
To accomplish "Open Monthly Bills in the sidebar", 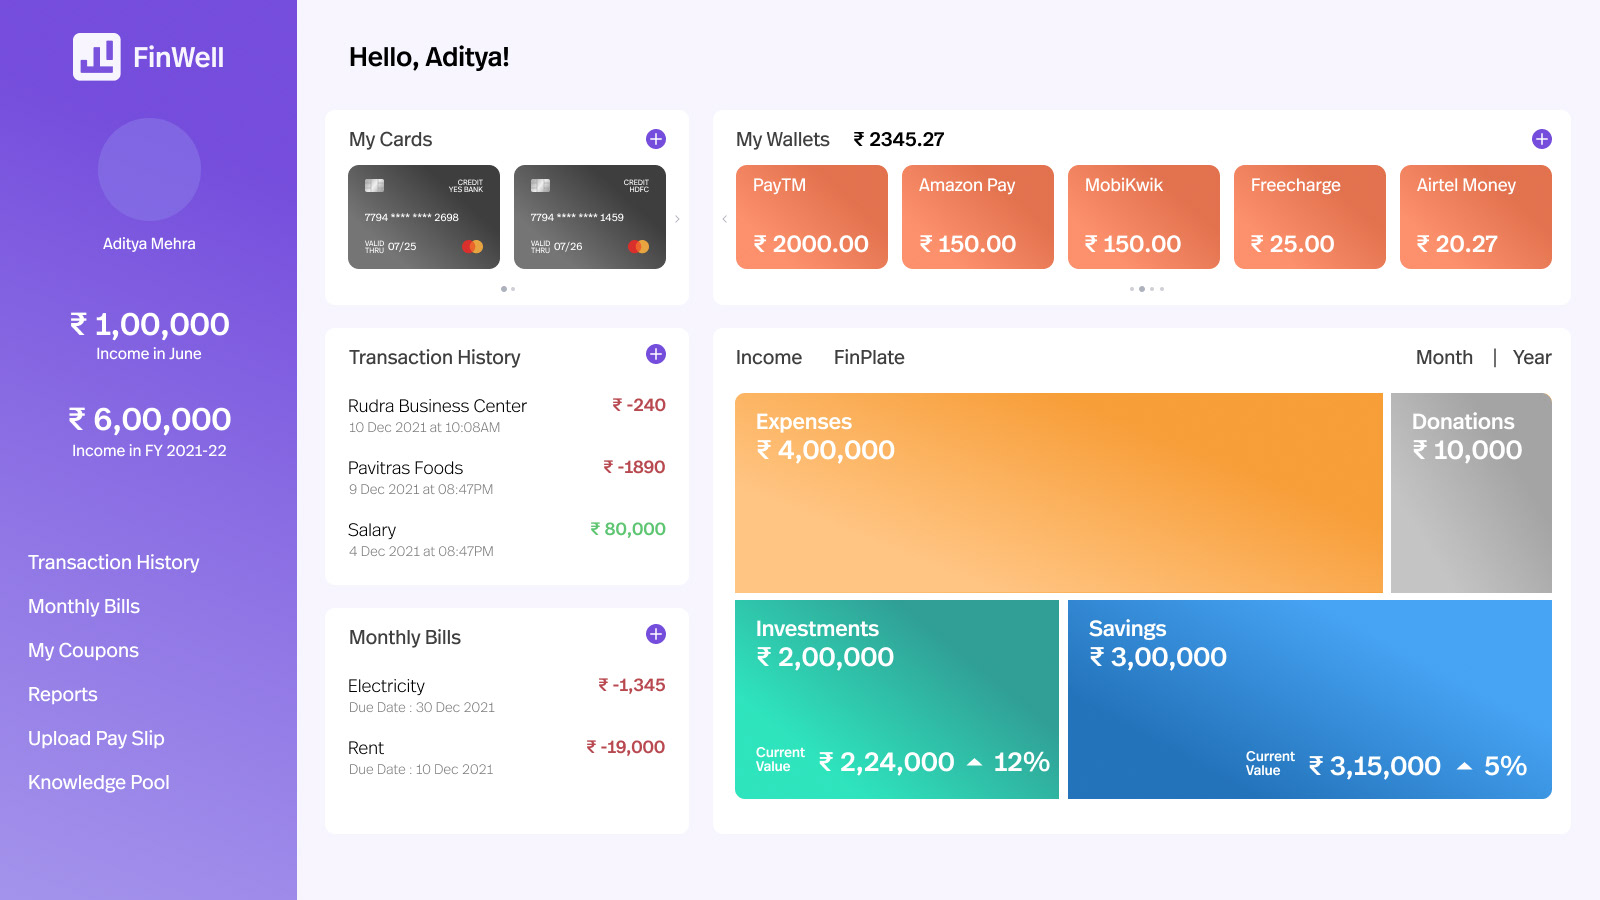I will [x=84, y=607].
